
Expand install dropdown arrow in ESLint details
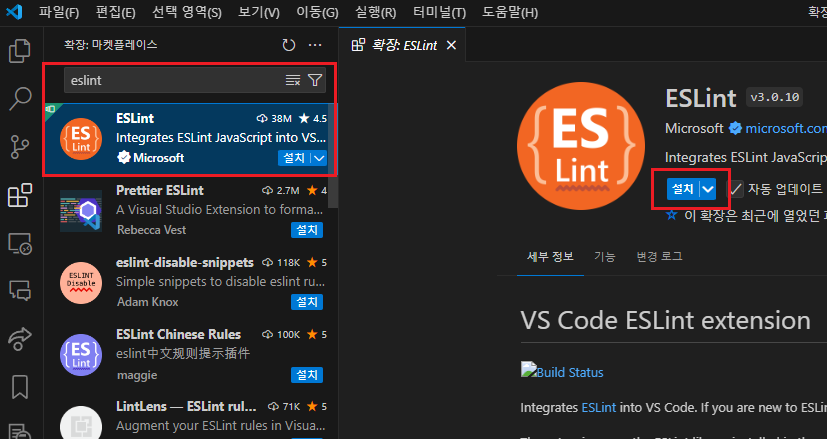click(x=708, y=189)
